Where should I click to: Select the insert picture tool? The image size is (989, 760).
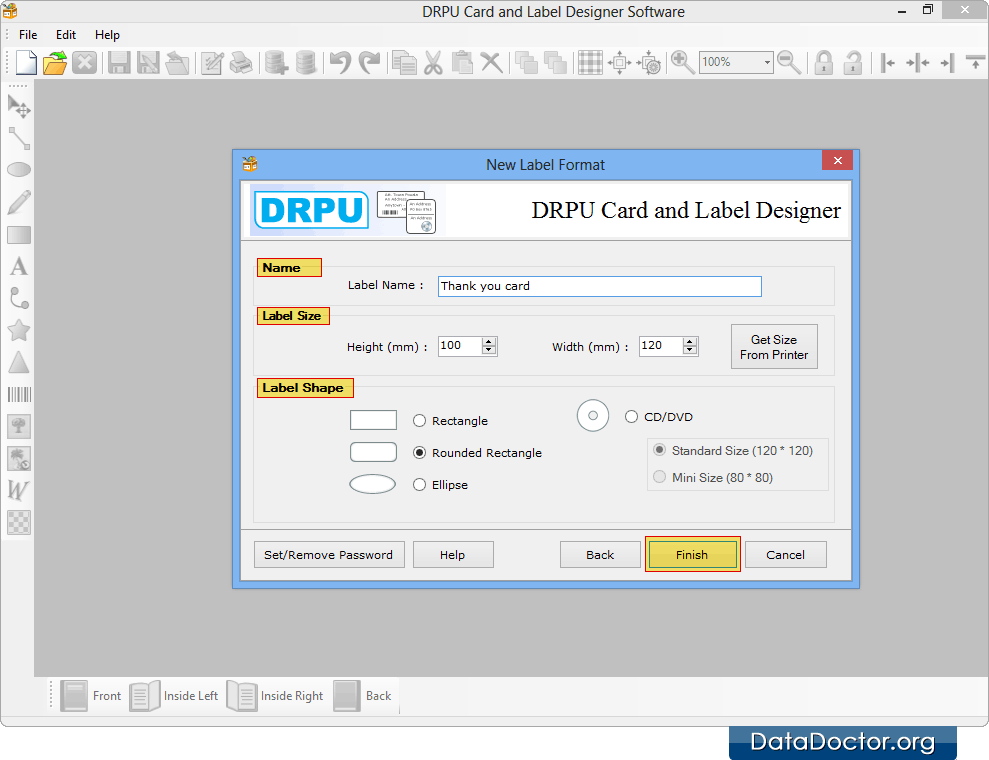[19, 426]
